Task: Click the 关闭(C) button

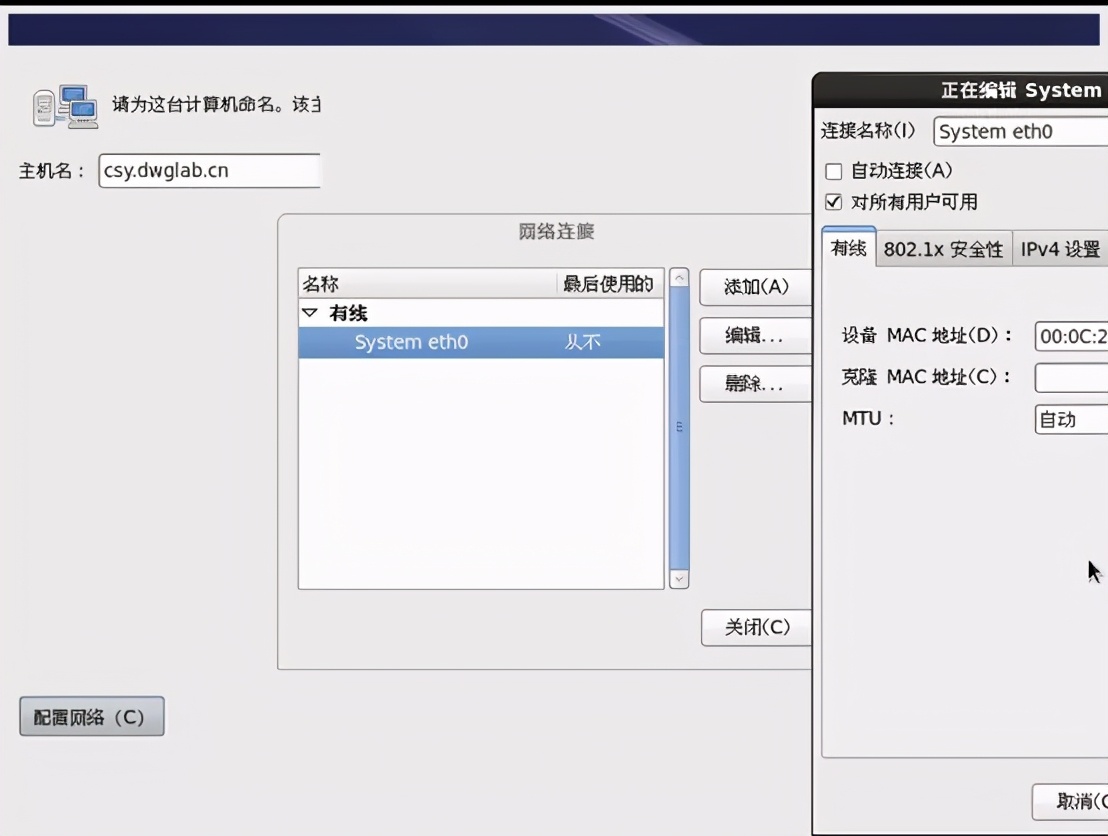Action: [756, 627]
